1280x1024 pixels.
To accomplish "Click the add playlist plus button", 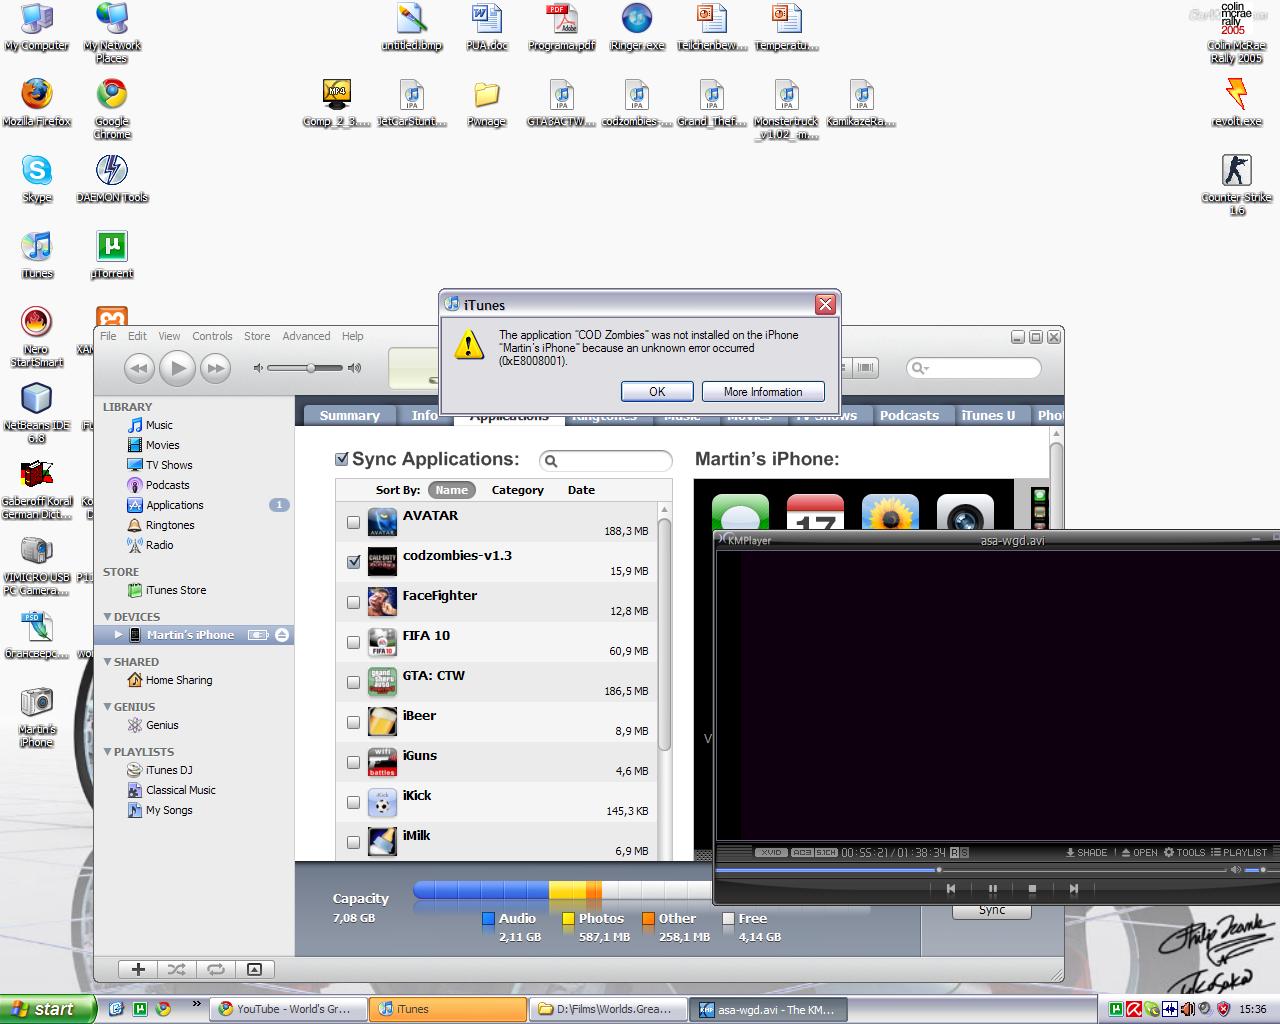I will click(x=138, y=969).
